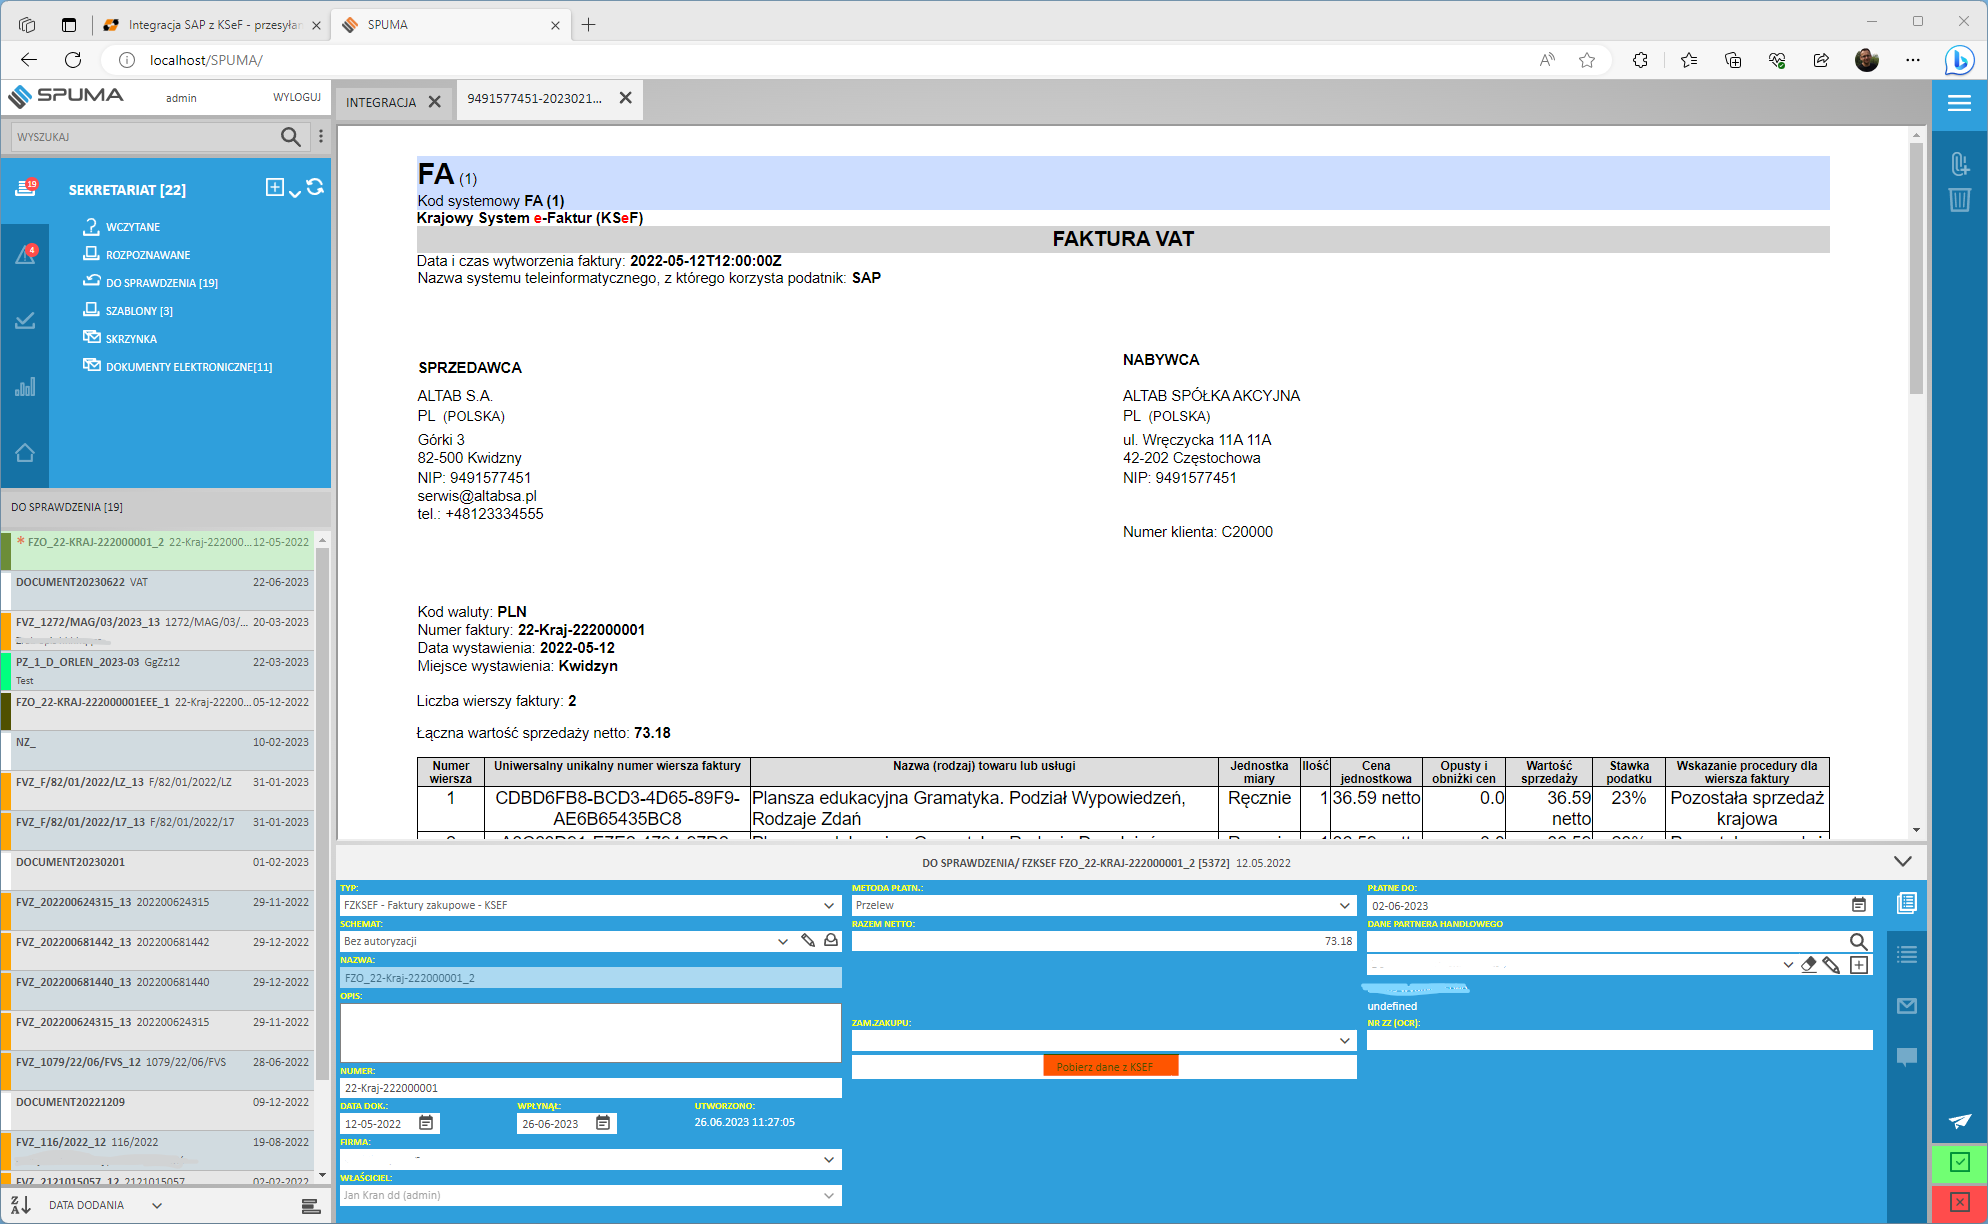This screenshot has width=1988, height=1224.
Task: Click the attach file paperclip icon
Action: pos(1959,163)
